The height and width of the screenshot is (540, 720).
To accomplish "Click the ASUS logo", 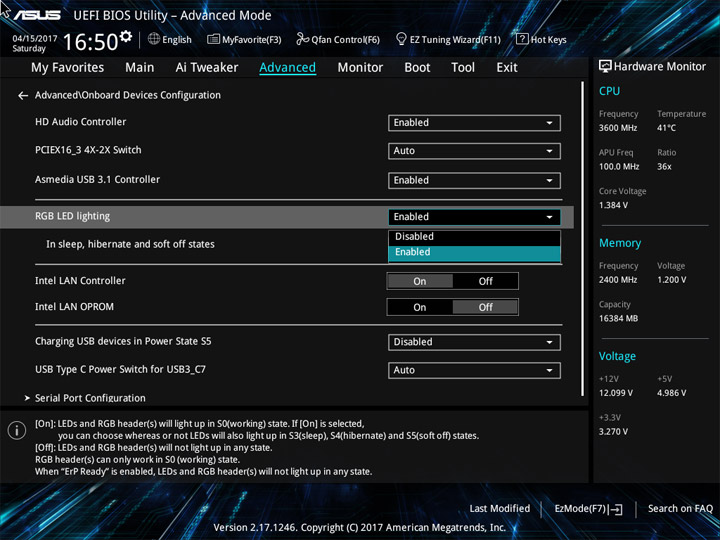I will tap(37, 15).
